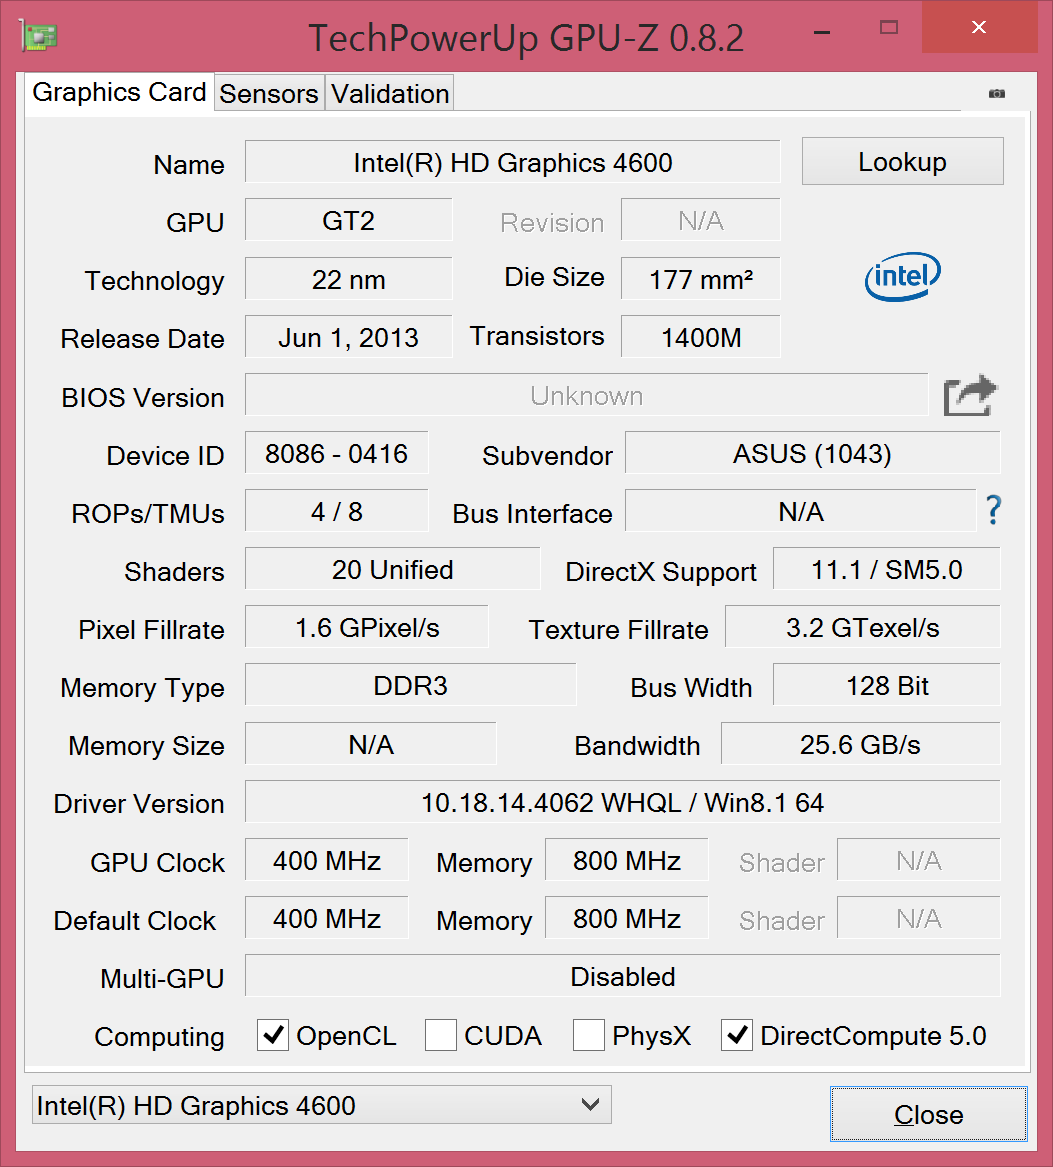
Task: Click the BIOS Version field
Action: [586, 396]
